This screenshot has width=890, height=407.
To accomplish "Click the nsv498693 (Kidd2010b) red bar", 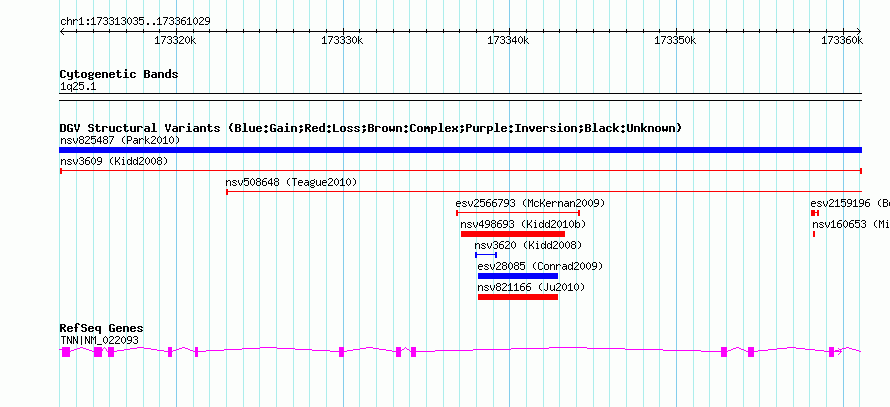I will pos(513,234).
